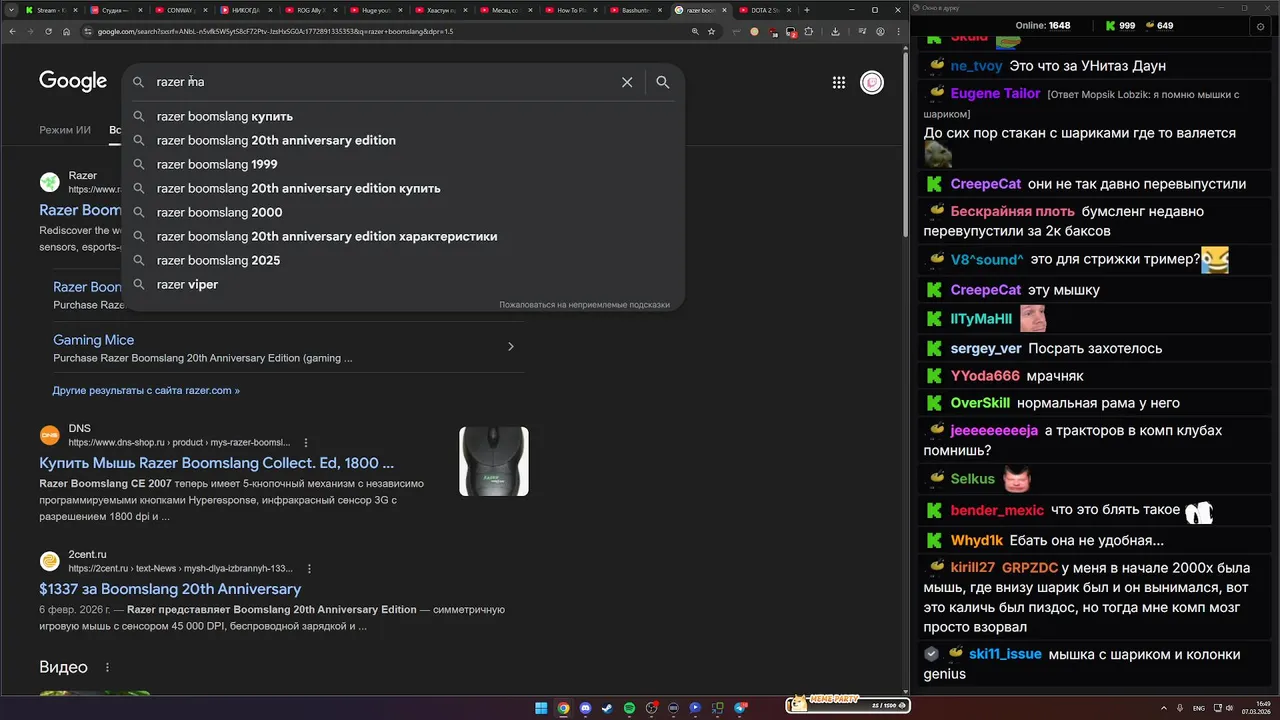Screen dimensions: 1280x720
Task: Switch to the ROG Ally browser tab
Action: pyautogui.click(x=311, y=10)
